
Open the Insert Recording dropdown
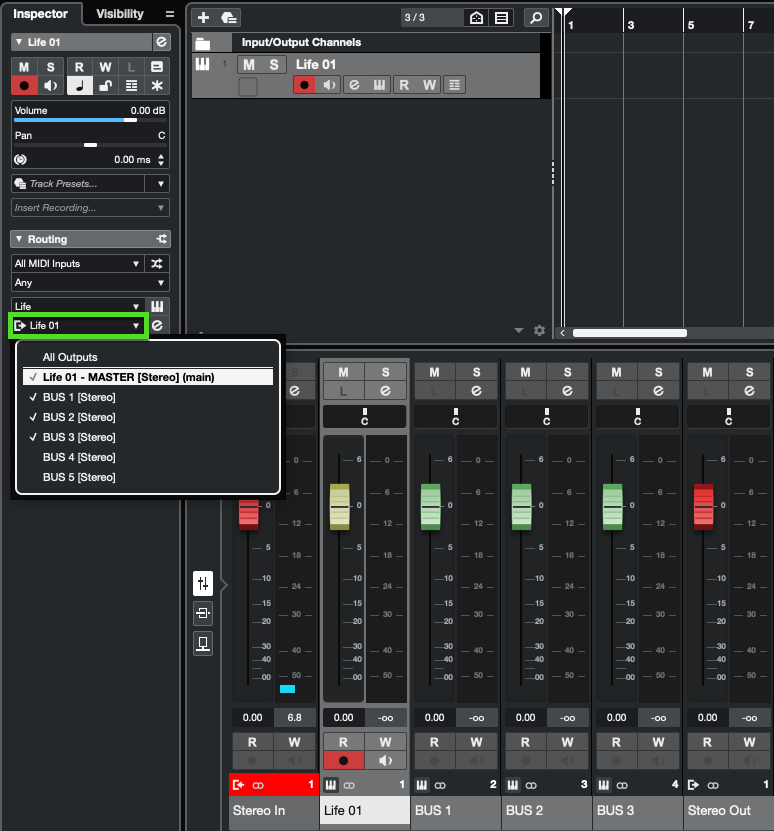90,208
